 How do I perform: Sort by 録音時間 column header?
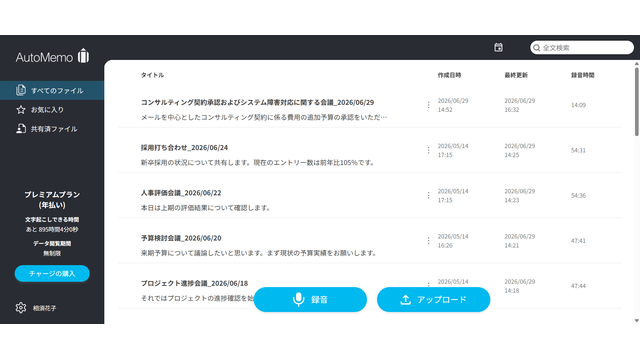pos(582,75)
